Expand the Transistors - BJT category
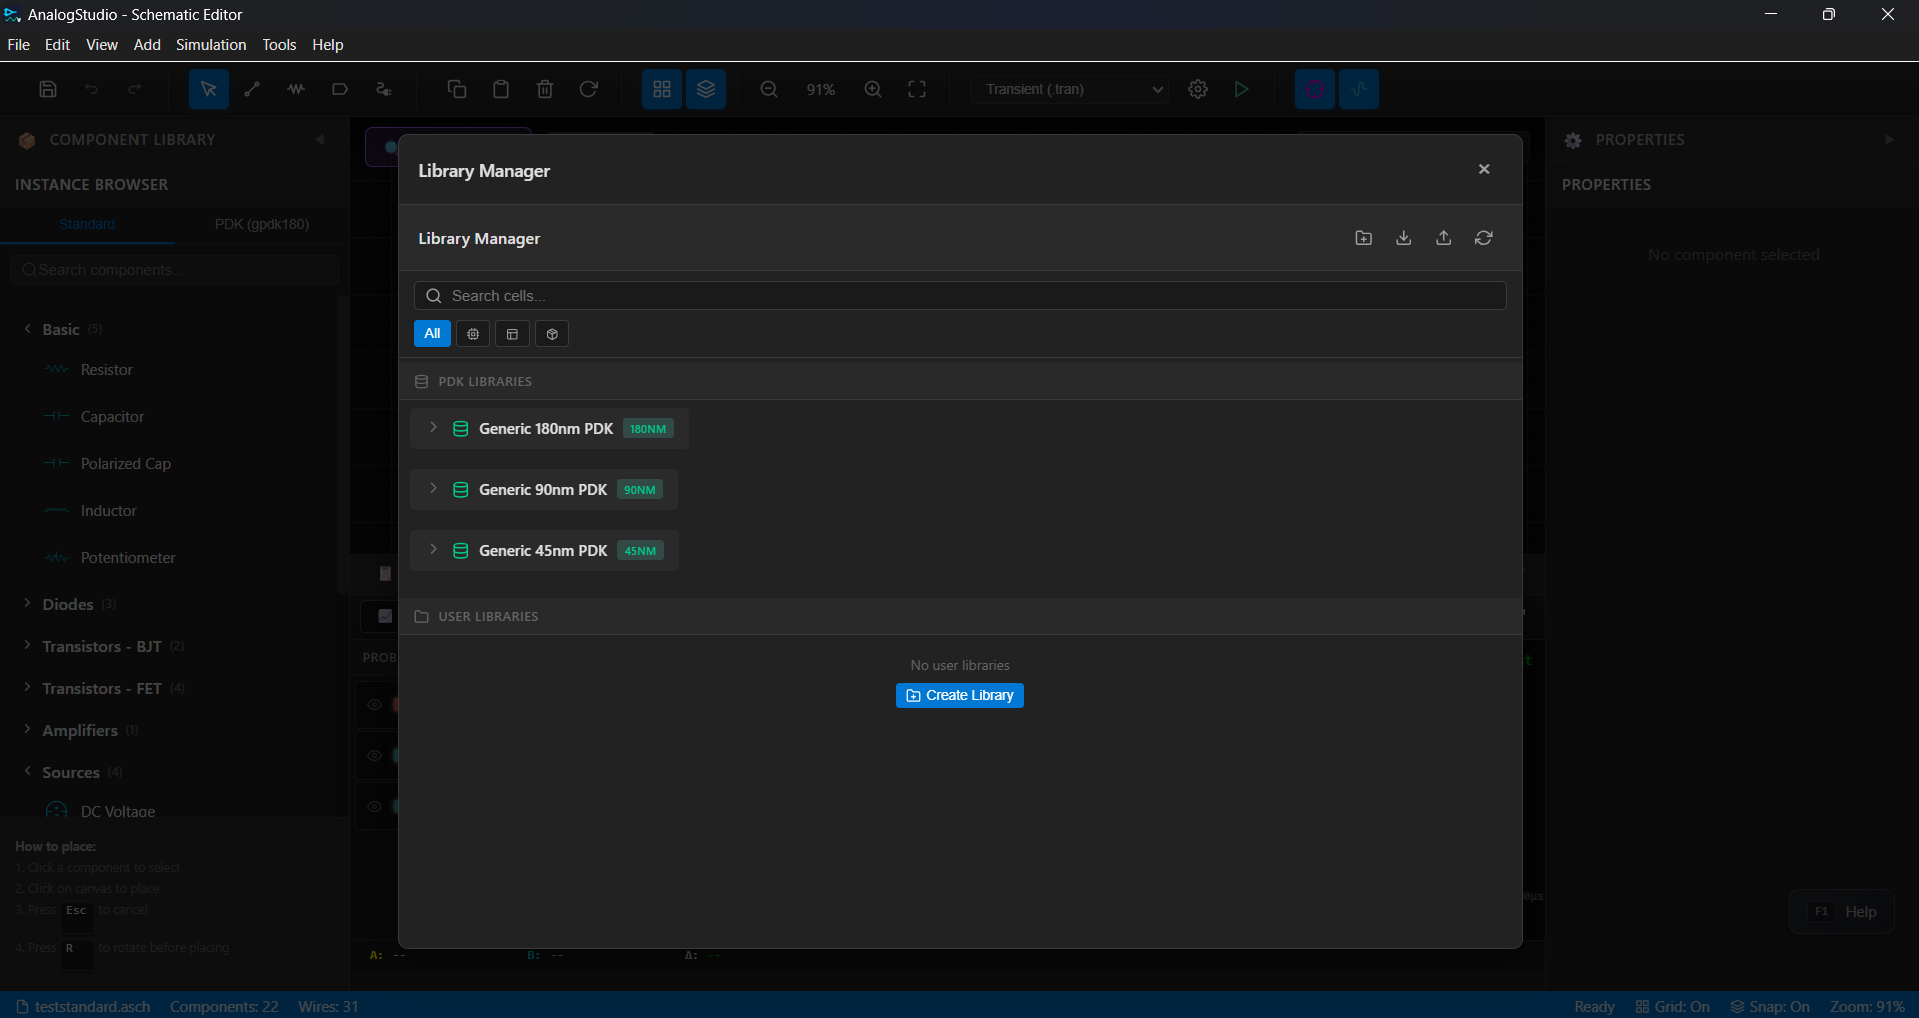This screenshot has height=1018, width=1919. [x=27, y=646]
